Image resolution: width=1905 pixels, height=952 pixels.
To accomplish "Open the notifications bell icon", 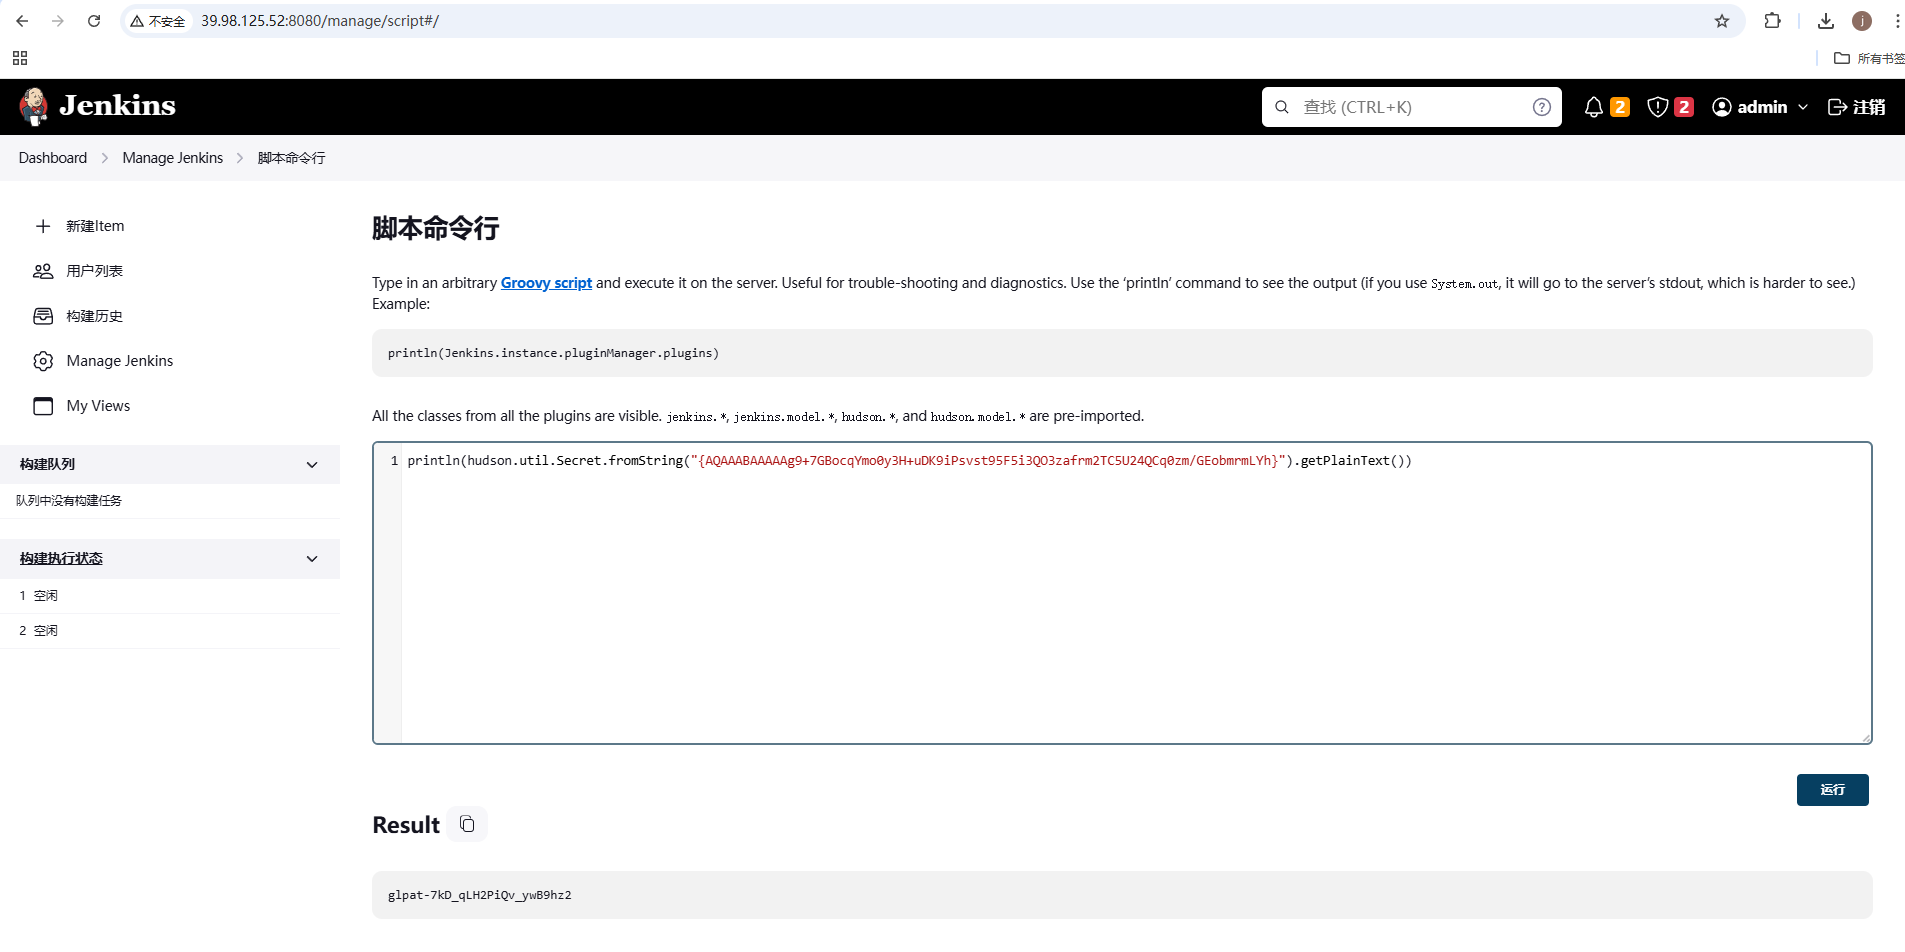I will (1594, 107).
